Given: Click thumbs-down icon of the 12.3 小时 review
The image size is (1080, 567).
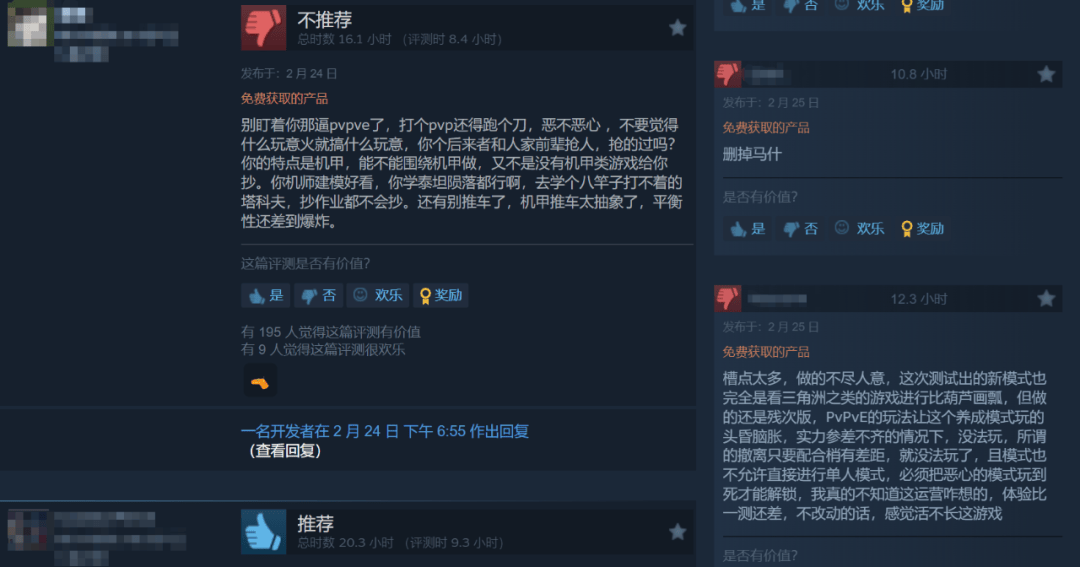Looking at the screenshot, I should tap(727, 298).
